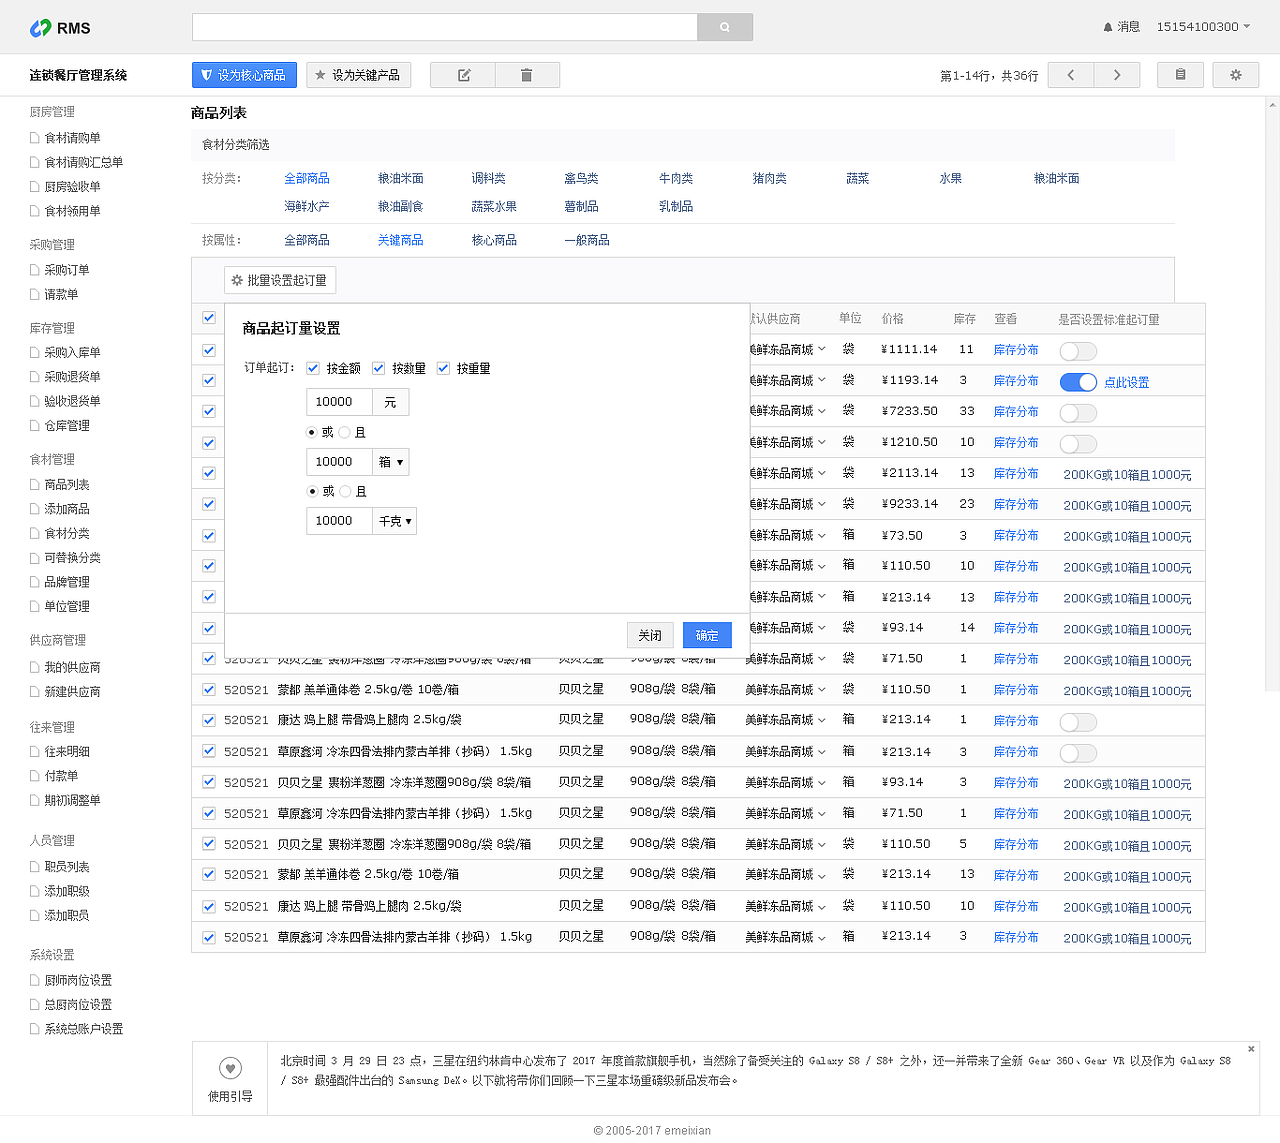1280x1143 pixels.
Task: Click the RMS logo icon
Action: (x=40, y=28)
